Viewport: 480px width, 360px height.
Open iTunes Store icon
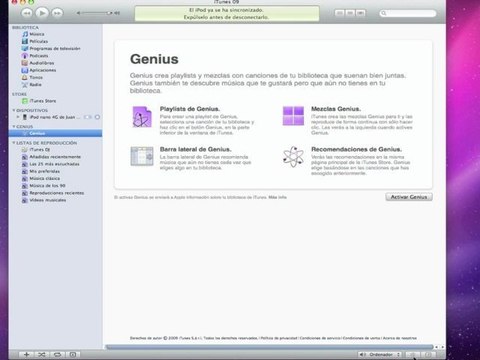[x=25, y=101]
